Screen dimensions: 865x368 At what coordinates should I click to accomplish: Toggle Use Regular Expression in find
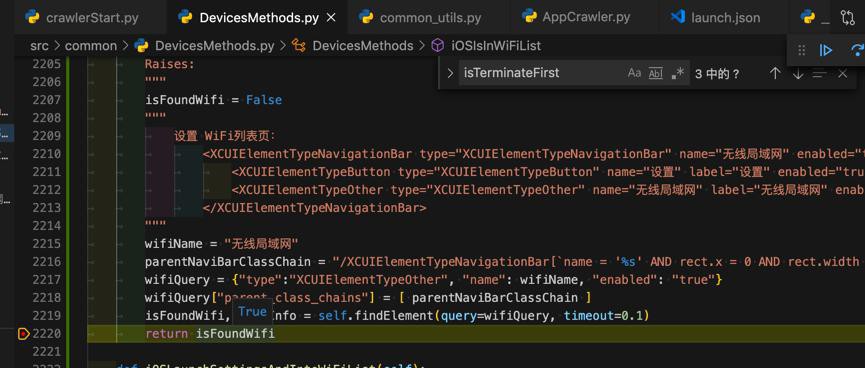pos(677,73)
